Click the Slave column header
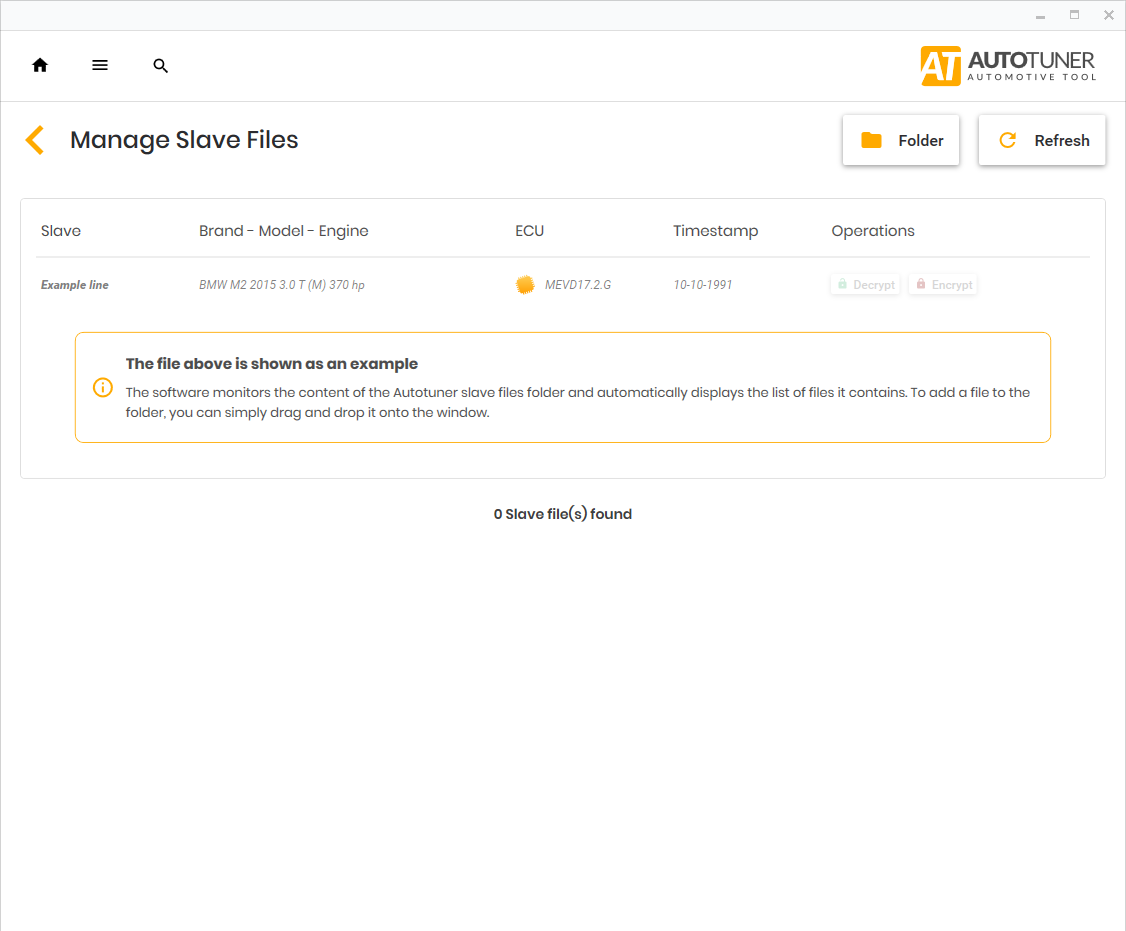Viewport: 1126px width, 931px height. tap(61, 231)
